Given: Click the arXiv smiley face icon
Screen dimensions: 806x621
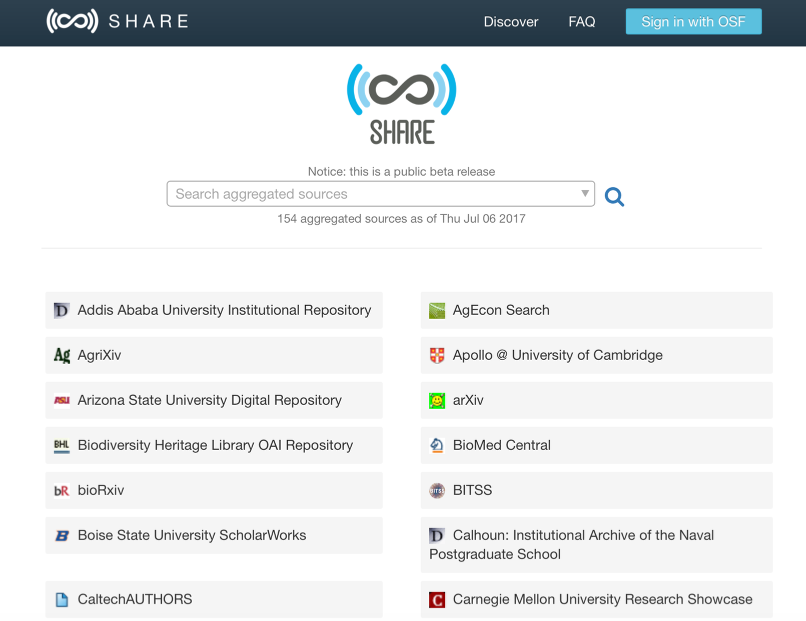Looking at the screenshot, I should pyautogui.click(x=437, y=400).
